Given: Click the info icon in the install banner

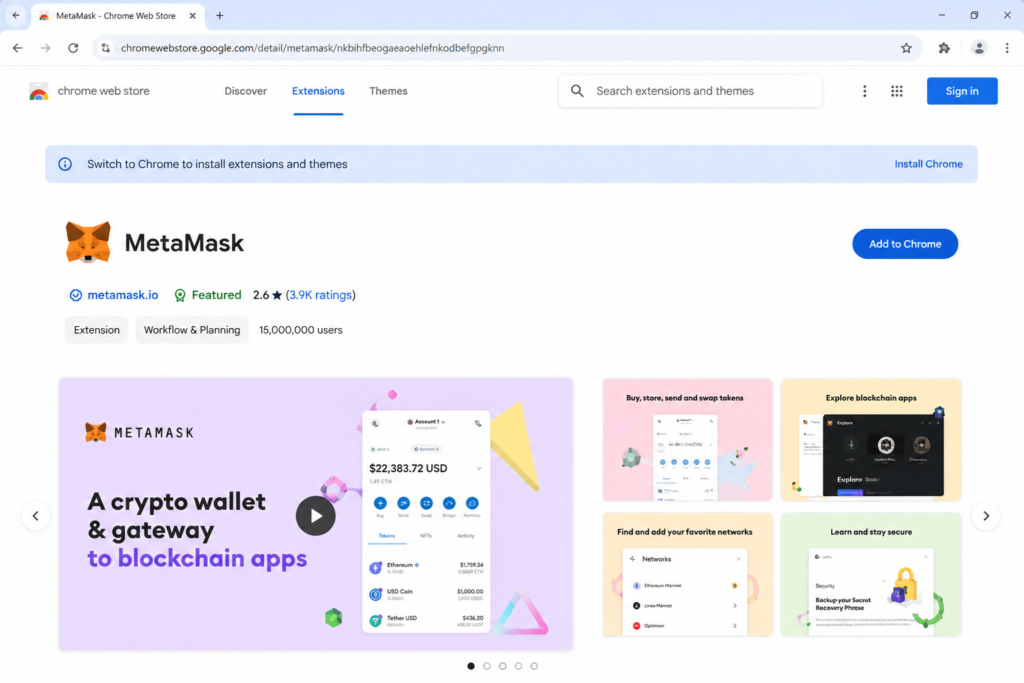Looking at the screenshot, I should coord(65,164).
